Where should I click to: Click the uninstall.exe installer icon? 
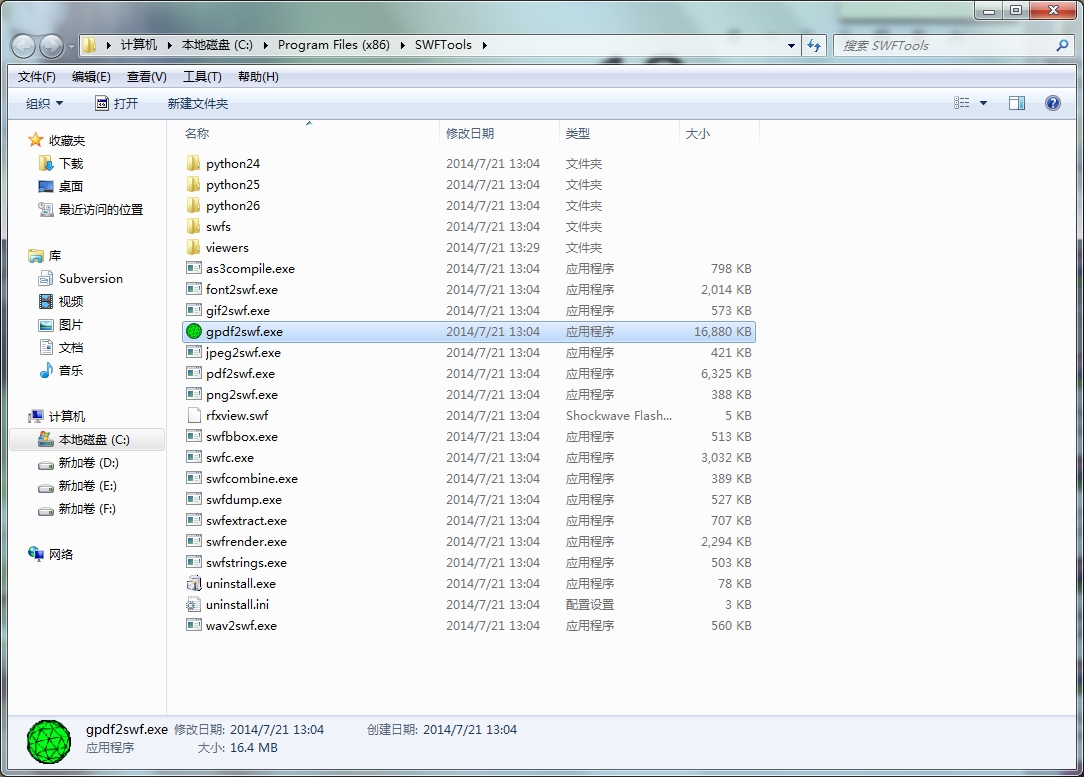tap(194, 583)
